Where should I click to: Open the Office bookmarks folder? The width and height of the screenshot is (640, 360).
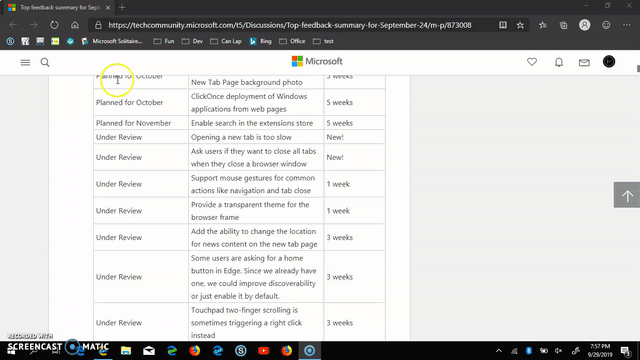click(292, 41)
